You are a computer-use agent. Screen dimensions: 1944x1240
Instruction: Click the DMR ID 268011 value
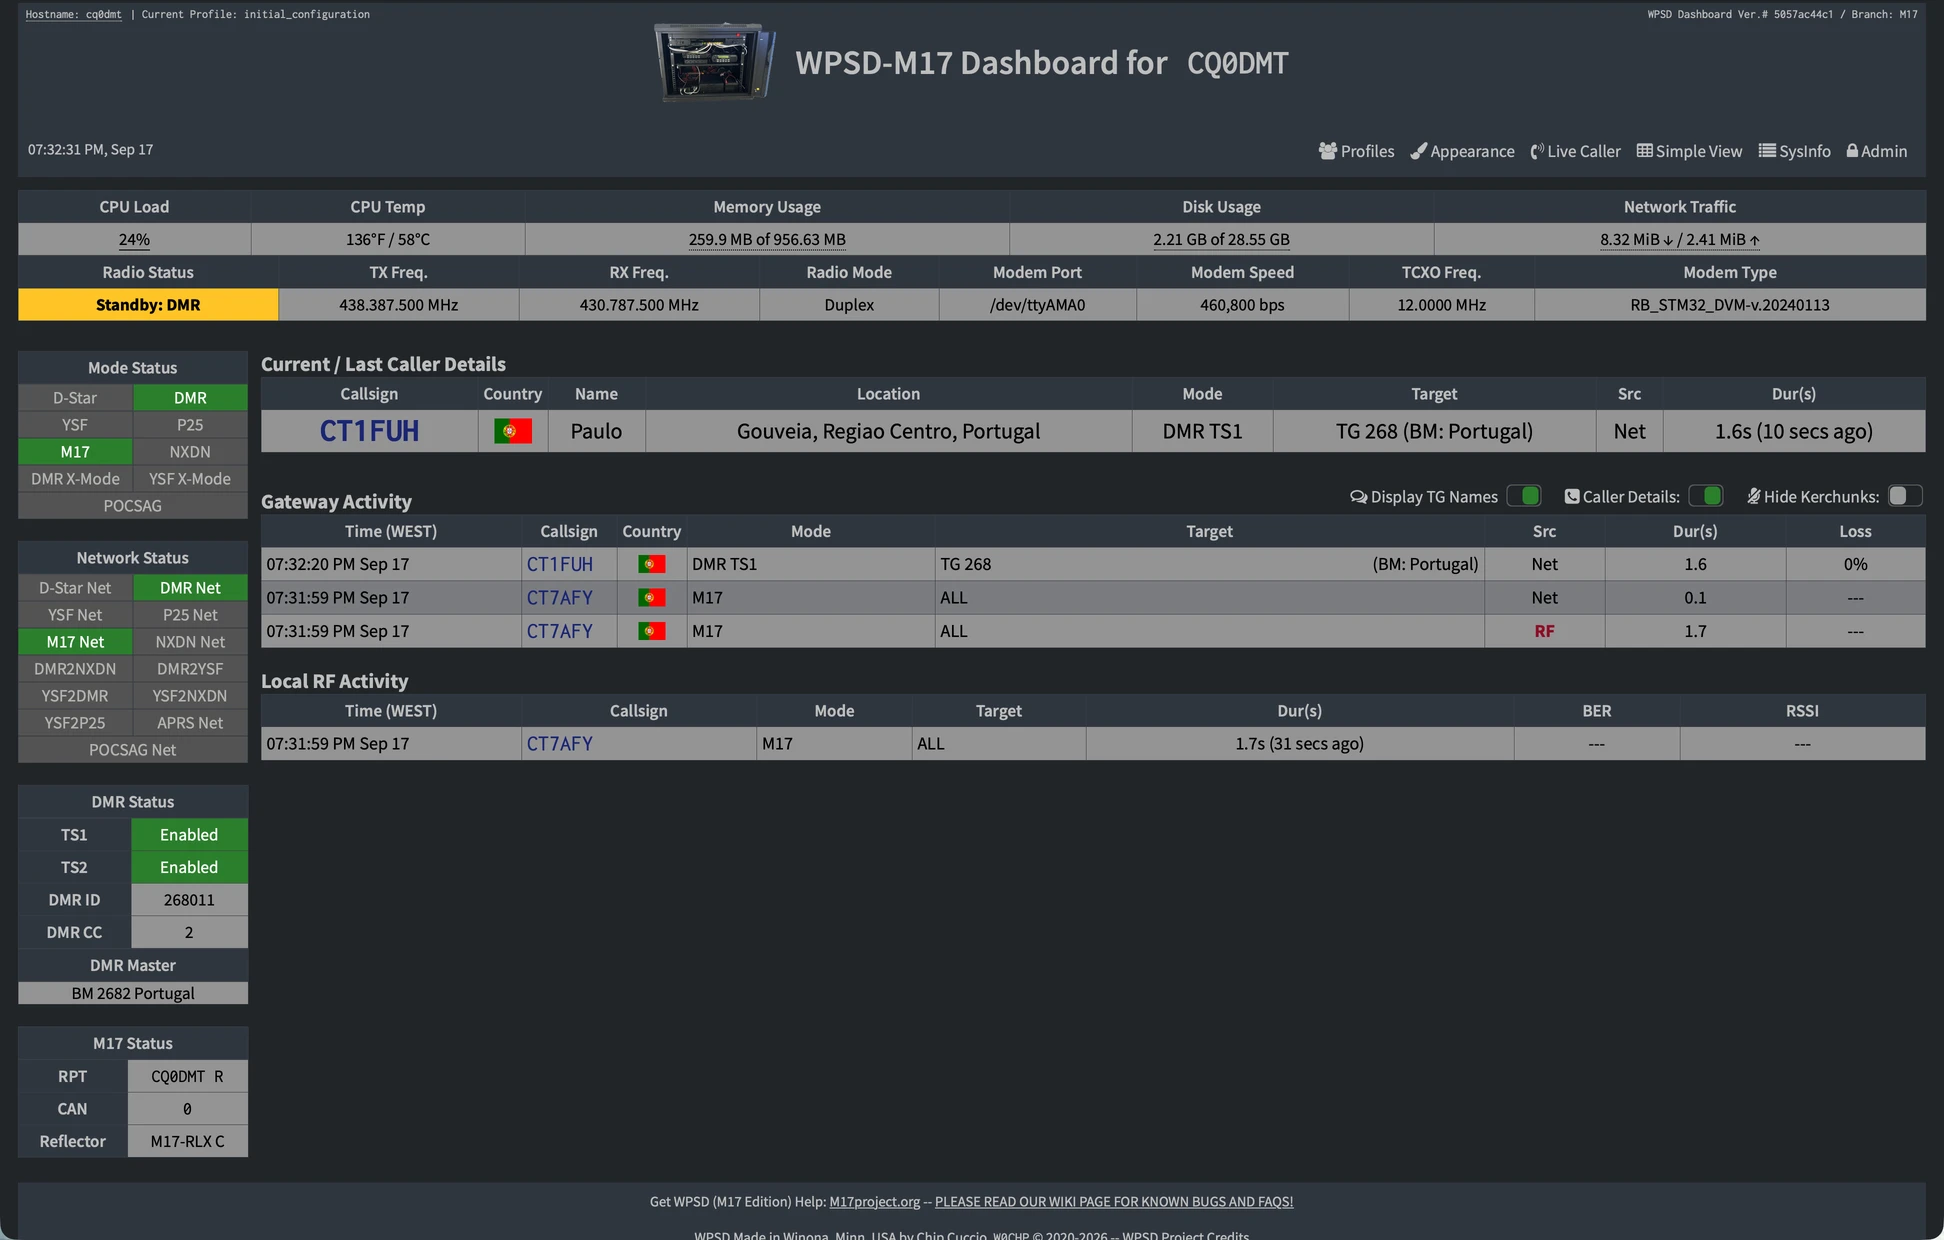pos(189,900)
